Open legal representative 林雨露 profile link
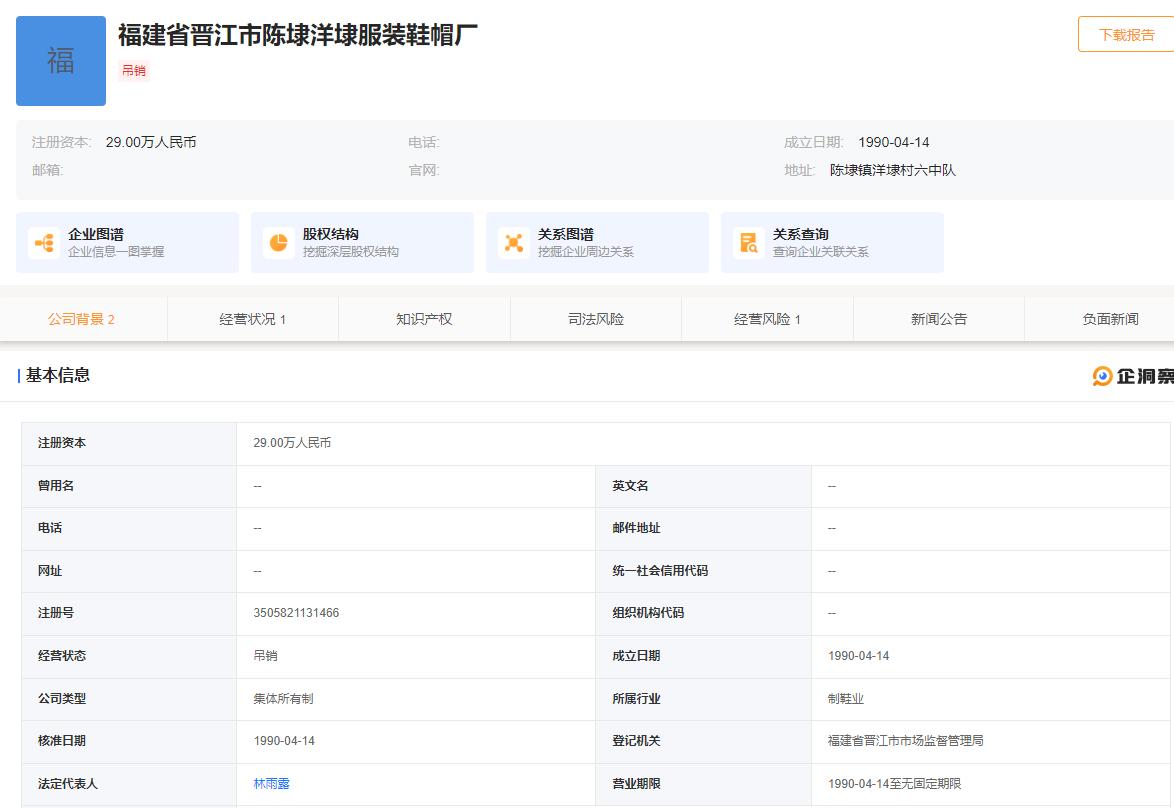Screen dimensions: 1174x808 (270, 784)
